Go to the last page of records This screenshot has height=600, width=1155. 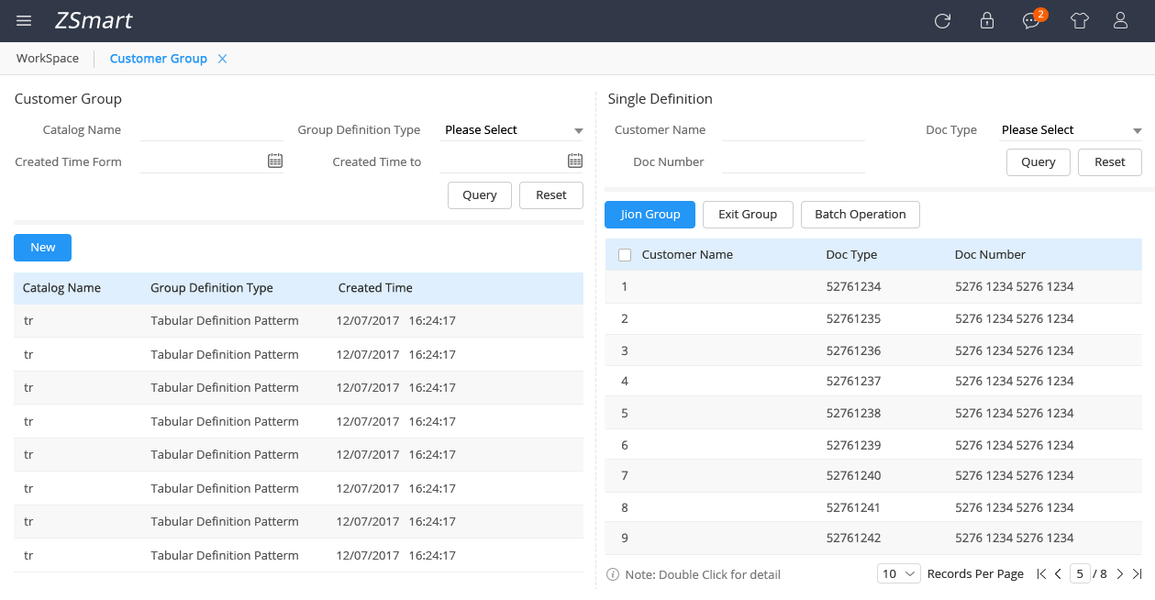point(1137,574)
